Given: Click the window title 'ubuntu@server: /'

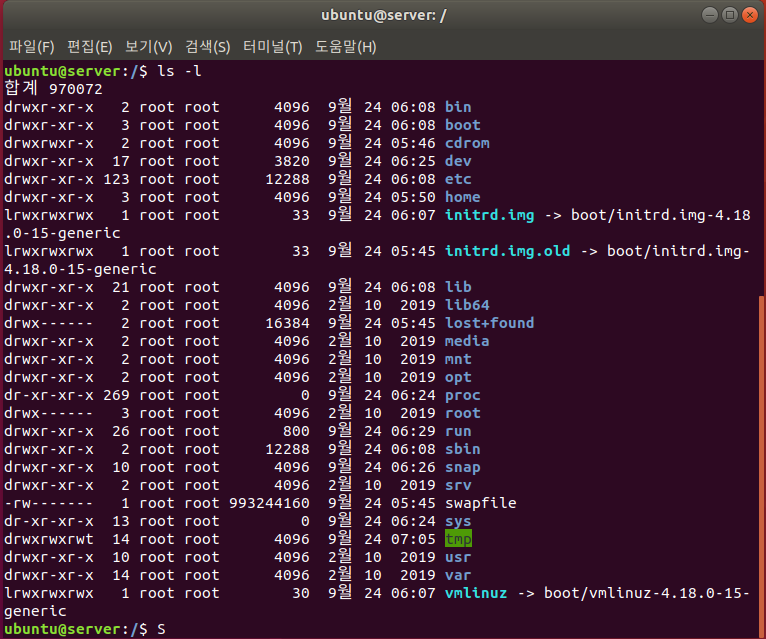Looking at the screenshot, I should pos(383,15).
